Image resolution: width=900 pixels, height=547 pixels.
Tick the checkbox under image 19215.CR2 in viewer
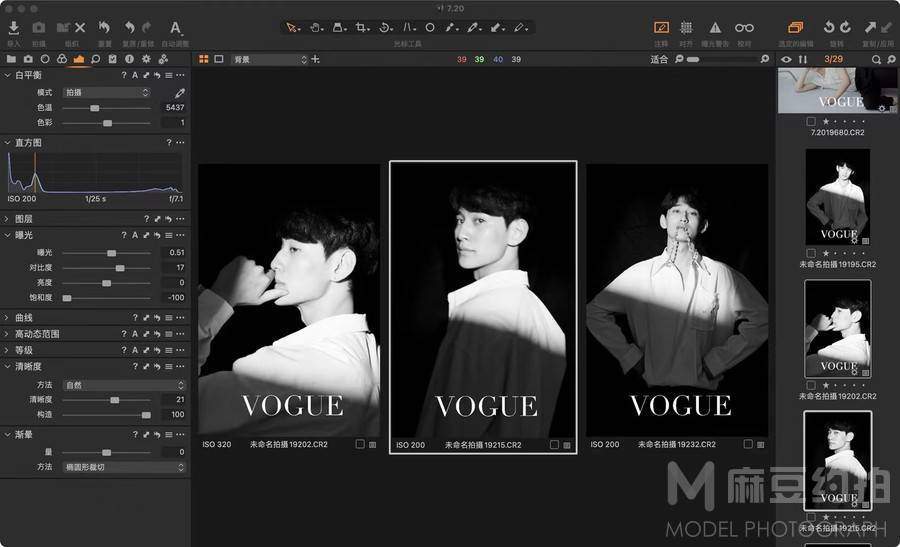pos(554,445)
